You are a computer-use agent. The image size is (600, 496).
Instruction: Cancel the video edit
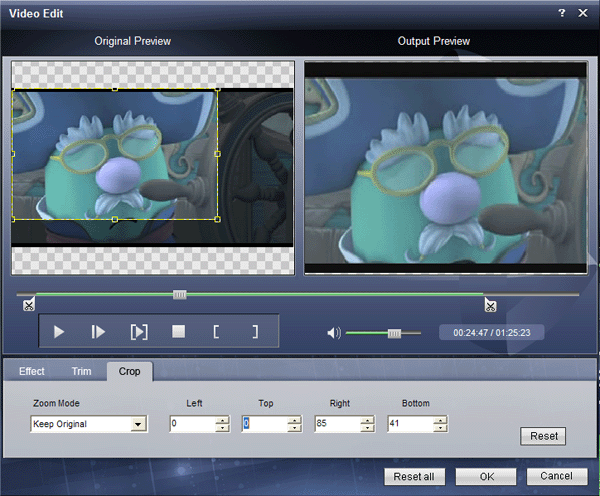tap(557, 476)
